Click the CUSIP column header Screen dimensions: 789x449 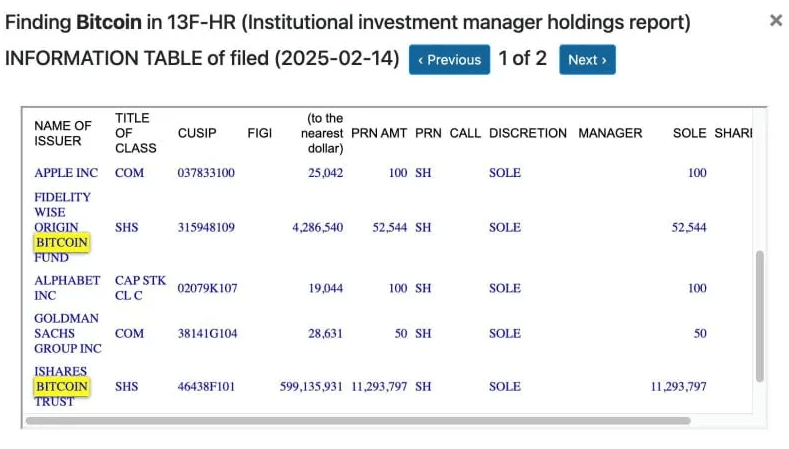[197, 133]
